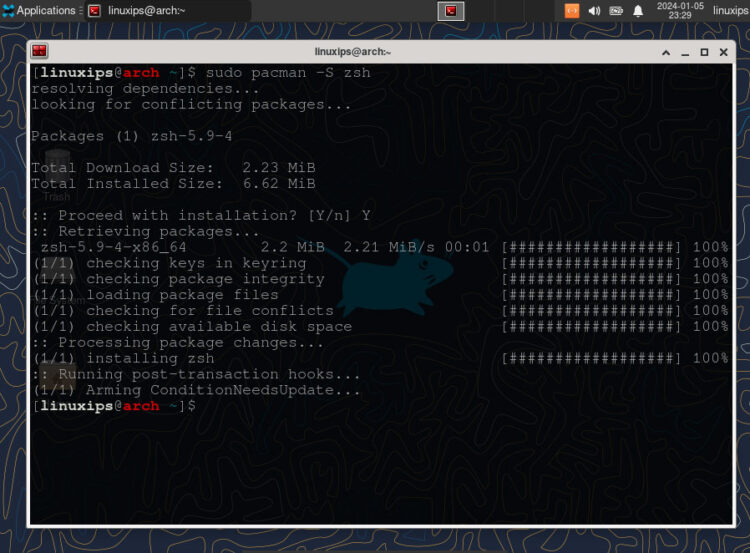Viewport: 750px width, 553px height.
Task: Click the 'installing zsh' line
Action: point(123,358)
